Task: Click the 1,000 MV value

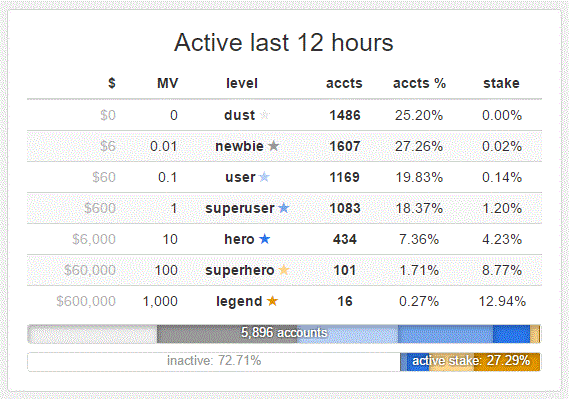Action: 160,301
